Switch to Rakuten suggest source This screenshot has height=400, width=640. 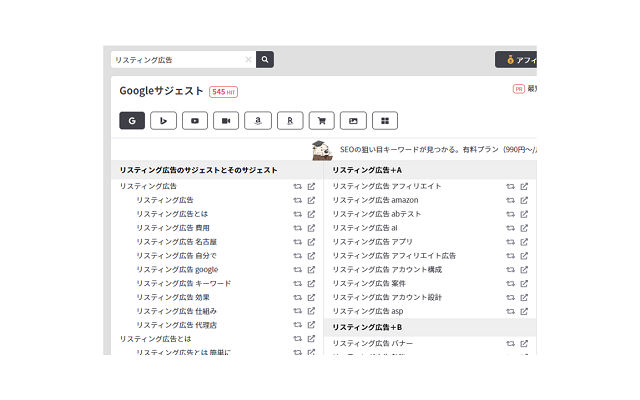290,121
